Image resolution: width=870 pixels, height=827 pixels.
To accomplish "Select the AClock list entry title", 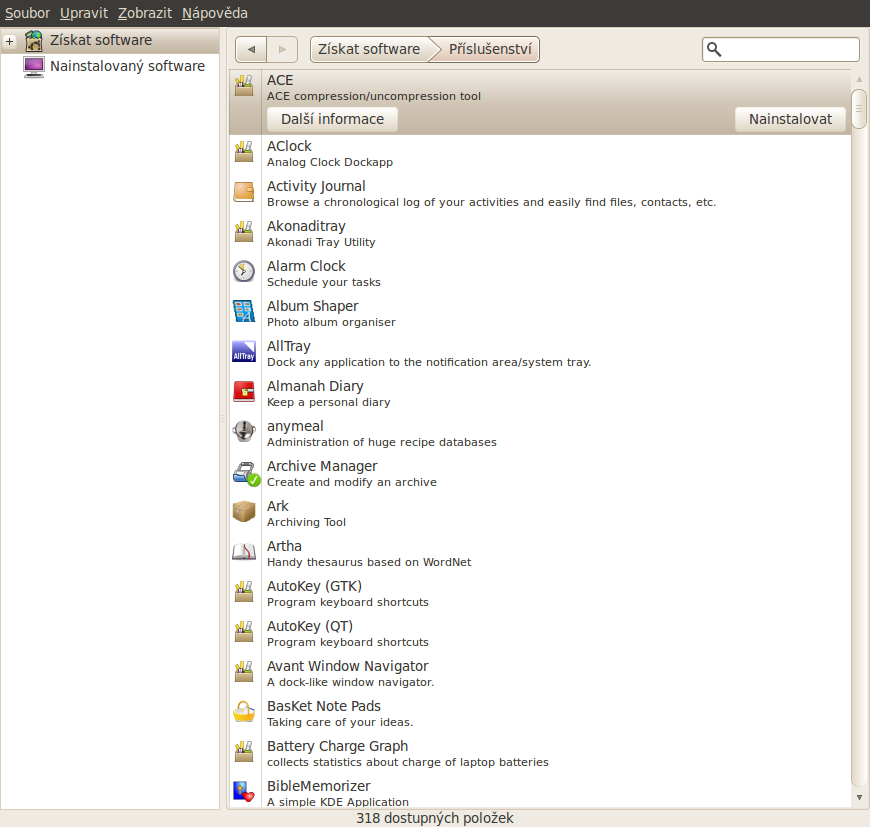I will tap(289, 146).
